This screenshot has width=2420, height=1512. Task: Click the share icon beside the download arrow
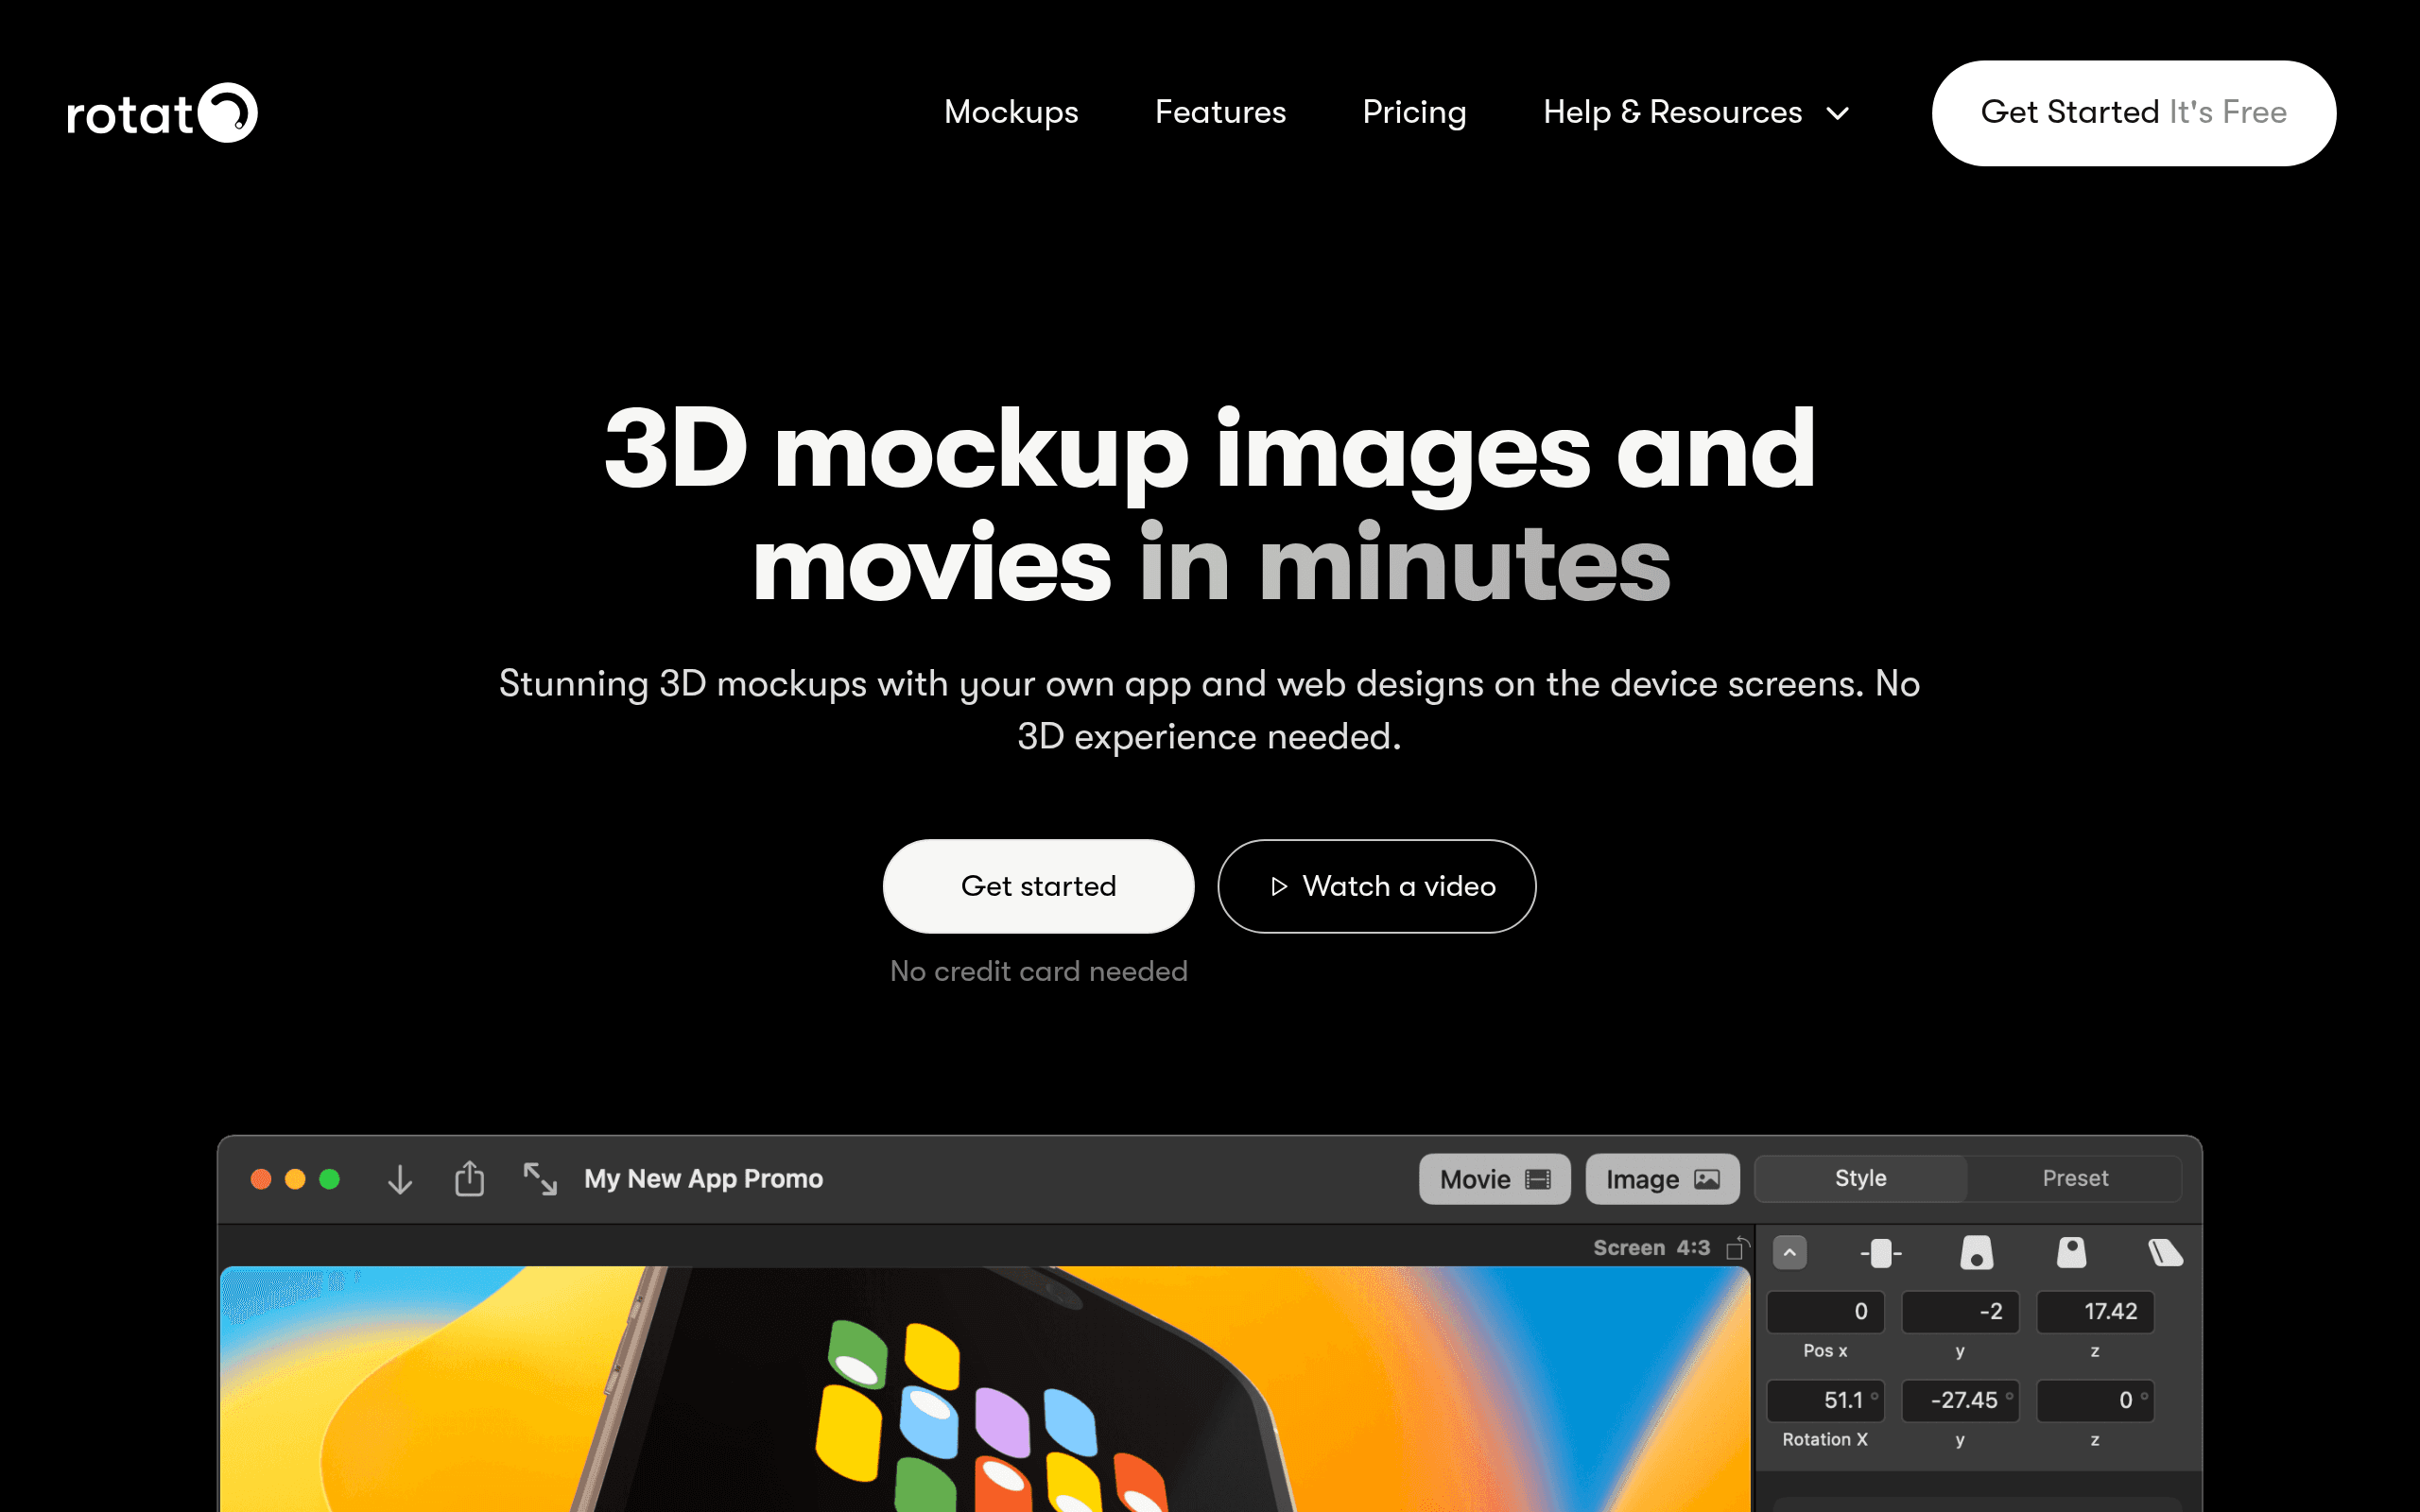point(469,1178)
